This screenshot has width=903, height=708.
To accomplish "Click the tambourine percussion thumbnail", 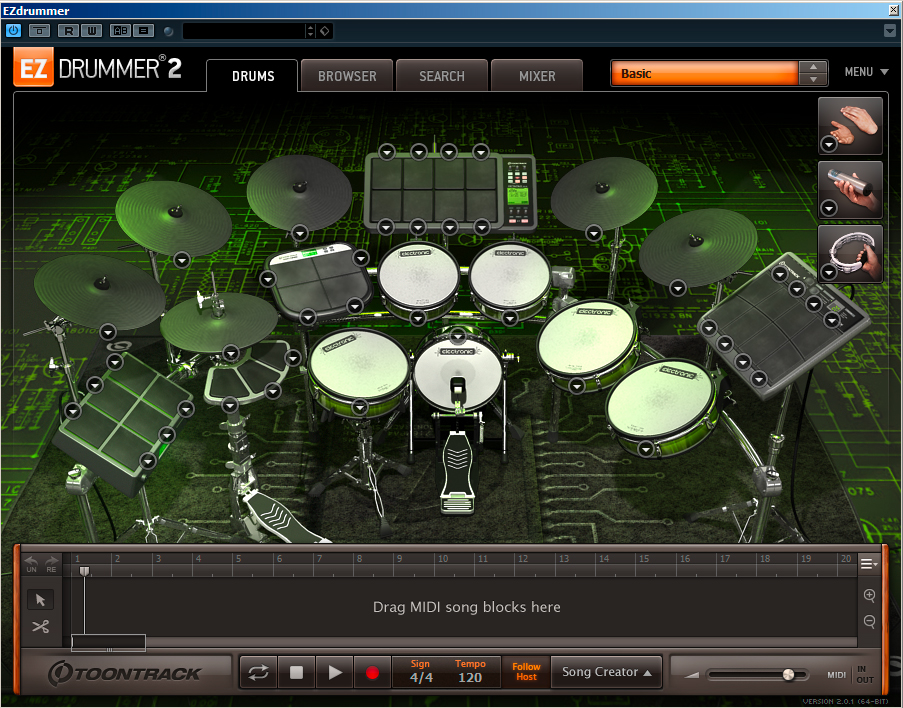I will point(851,253).
